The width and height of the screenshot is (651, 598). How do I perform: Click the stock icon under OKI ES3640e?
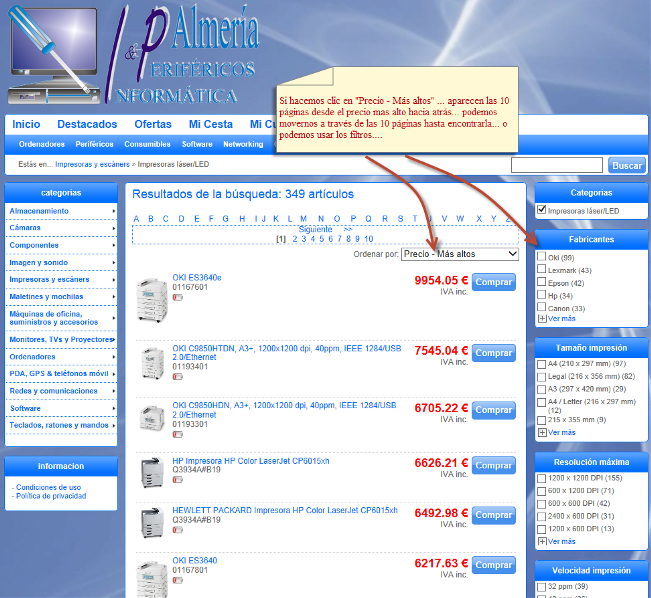[x=178, y=298]
